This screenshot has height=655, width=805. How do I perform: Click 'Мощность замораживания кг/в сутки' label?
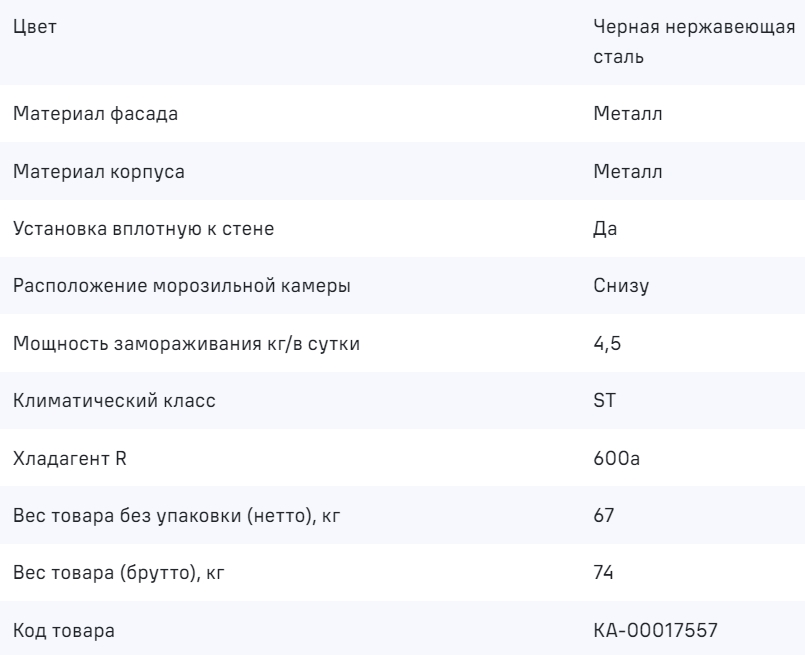click(186, 345)
